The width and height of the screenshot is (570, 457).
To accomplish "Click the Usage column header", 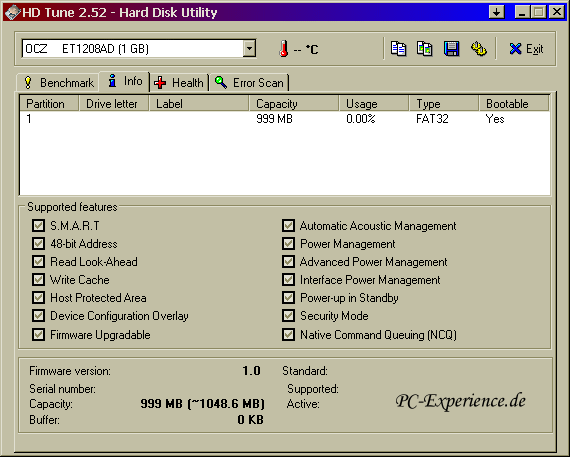I will pos(374,104).
